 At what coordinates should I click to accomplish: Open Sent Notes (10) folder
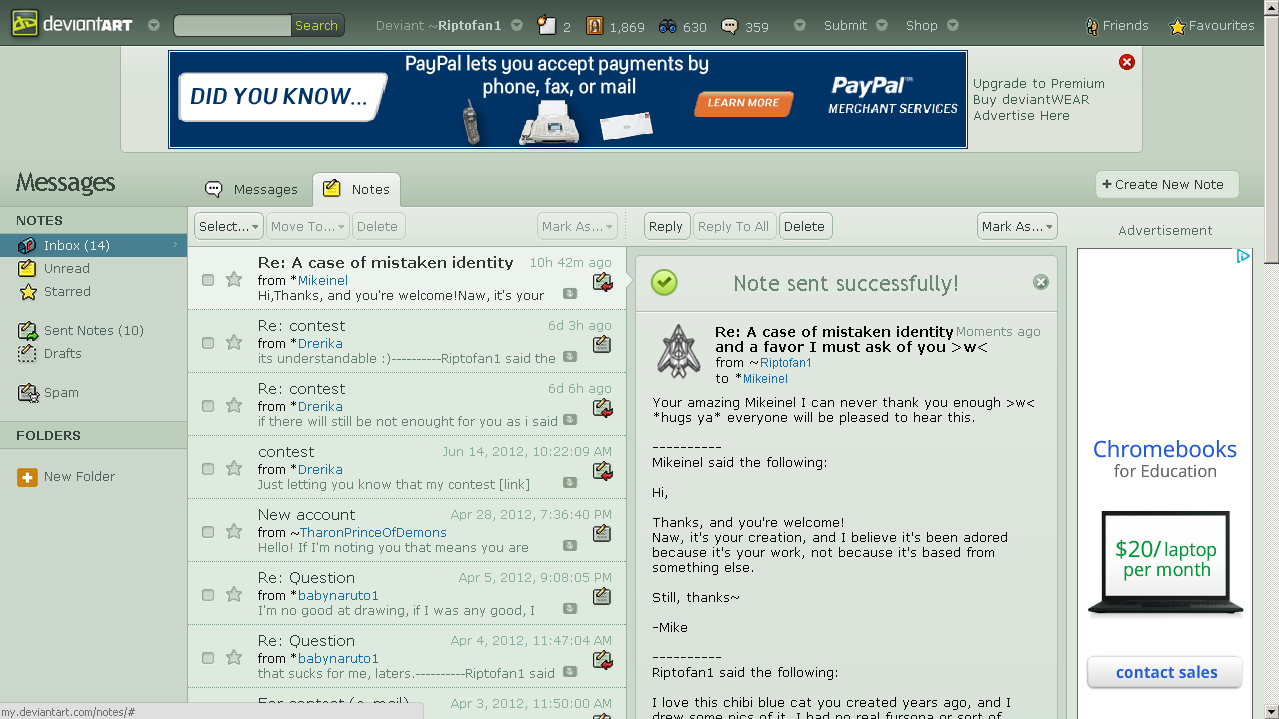pyautogui.click(x=93, y=331)
